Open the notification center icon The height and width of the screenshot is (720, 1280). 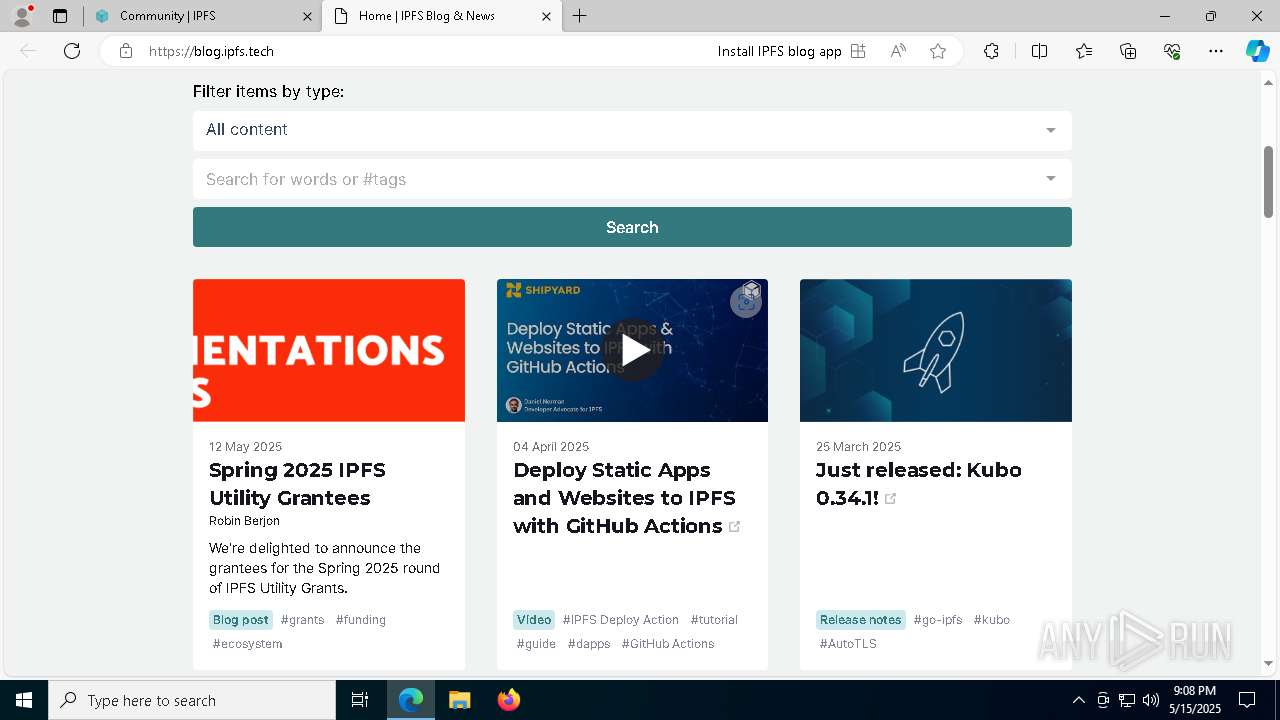pos(1247,700)
